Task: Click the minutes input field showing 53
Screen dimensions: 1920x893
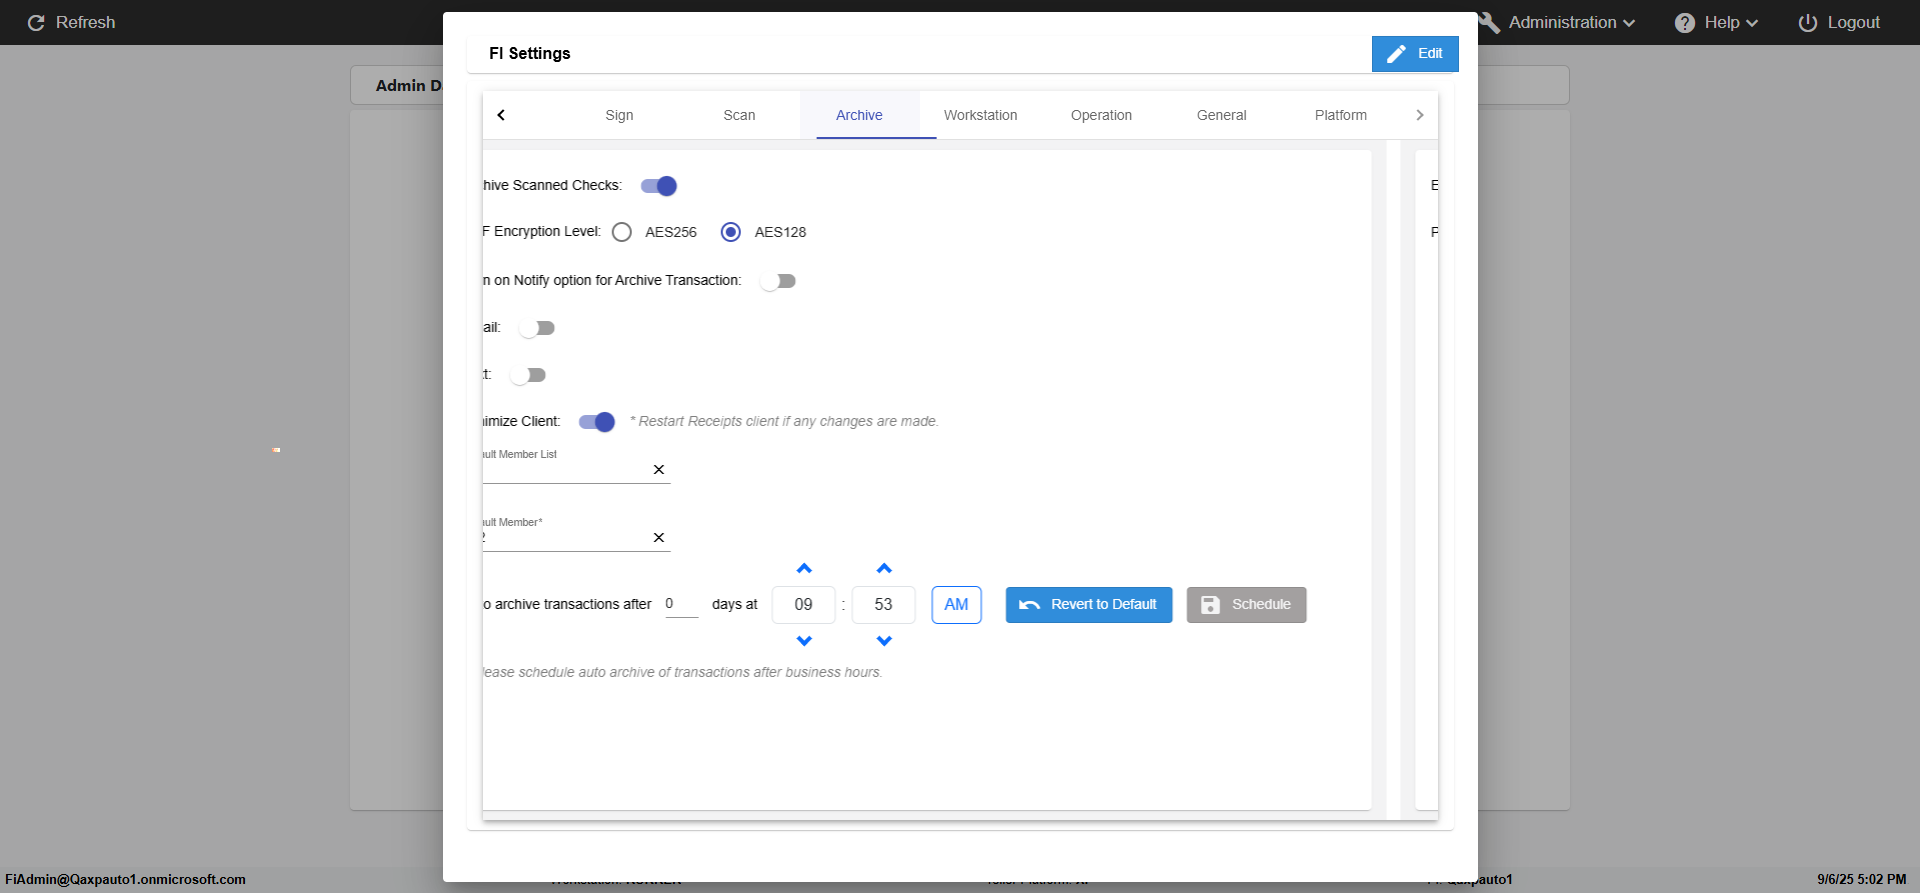Action: point(883,605)
